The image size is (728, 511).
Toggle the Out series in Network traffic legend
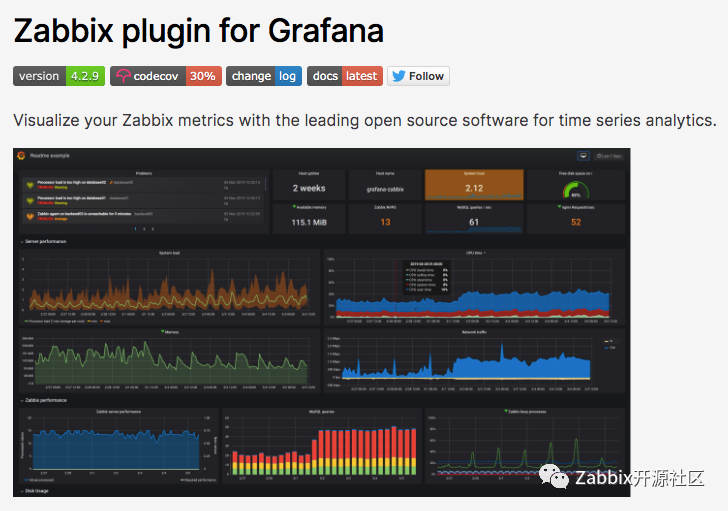point(610,347)
